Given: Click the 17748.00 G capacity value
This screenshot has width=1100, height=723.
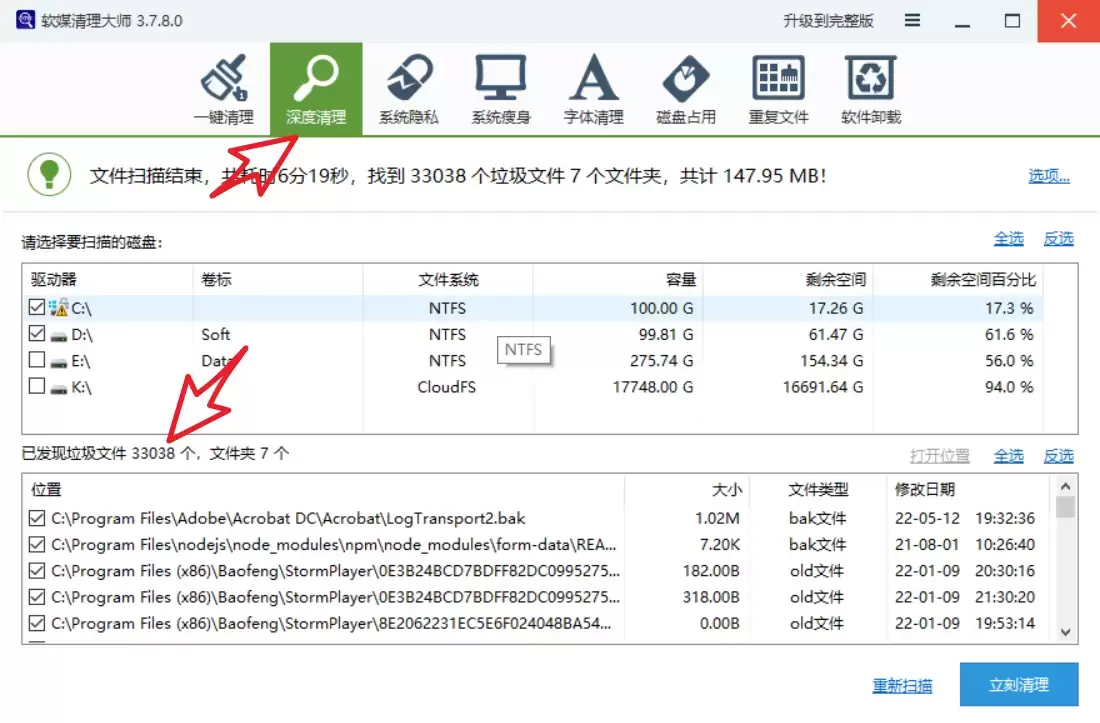Looking at the screenshot, I should click(652, 387).
